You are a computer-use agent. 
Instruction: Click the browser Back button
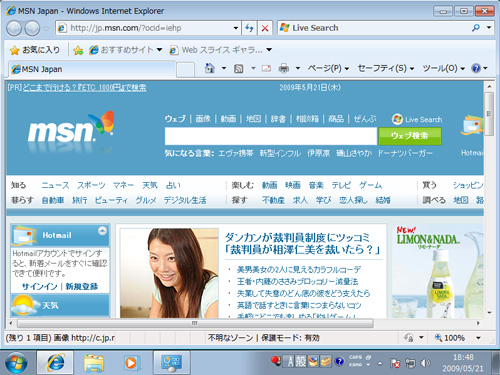(x=14, y=28)
